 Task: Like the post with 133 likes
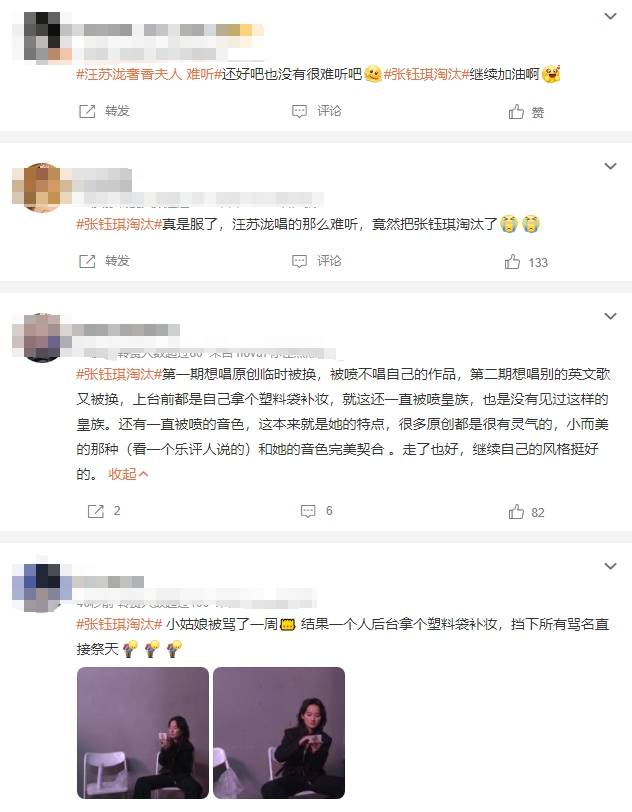[x=526, y=262]
